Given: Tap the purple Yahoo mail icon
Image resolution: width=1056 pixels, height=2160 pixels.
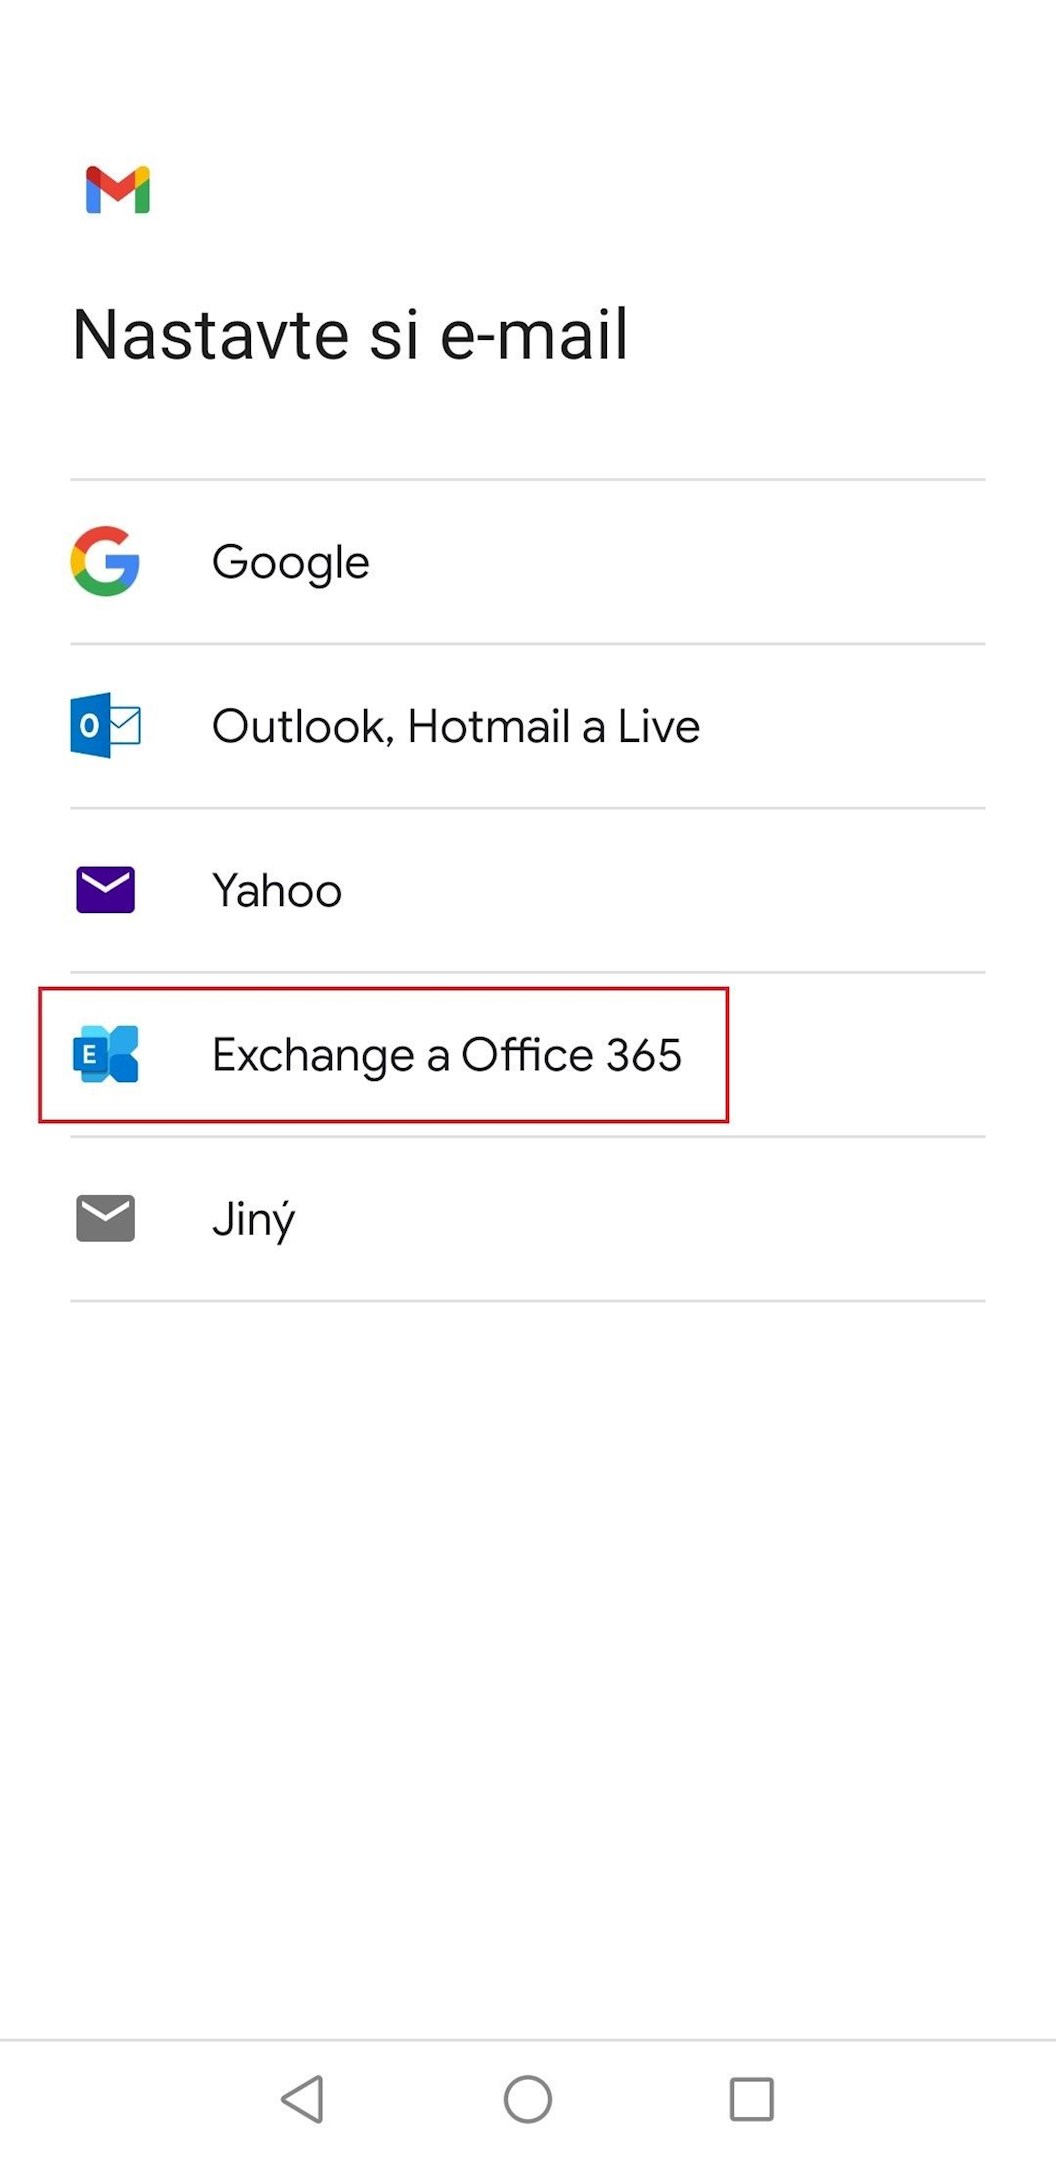Looking at the screenshot, I should 105,889.
